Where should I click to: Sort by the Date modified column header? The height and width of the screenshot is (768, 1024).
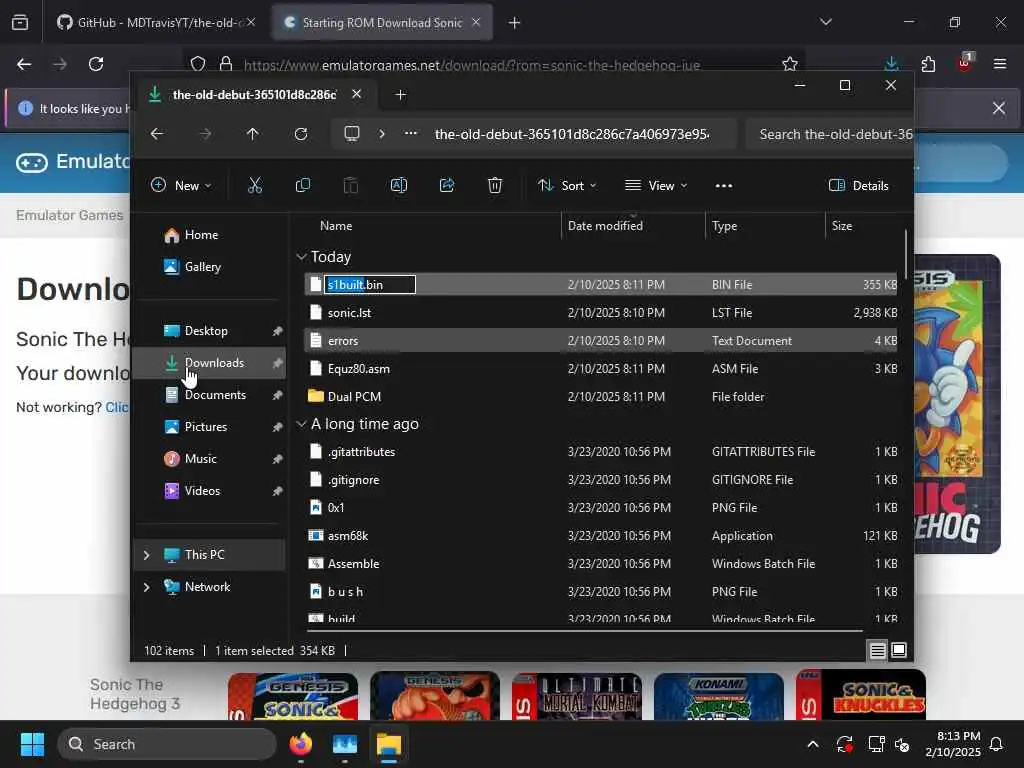coord(605,226)
